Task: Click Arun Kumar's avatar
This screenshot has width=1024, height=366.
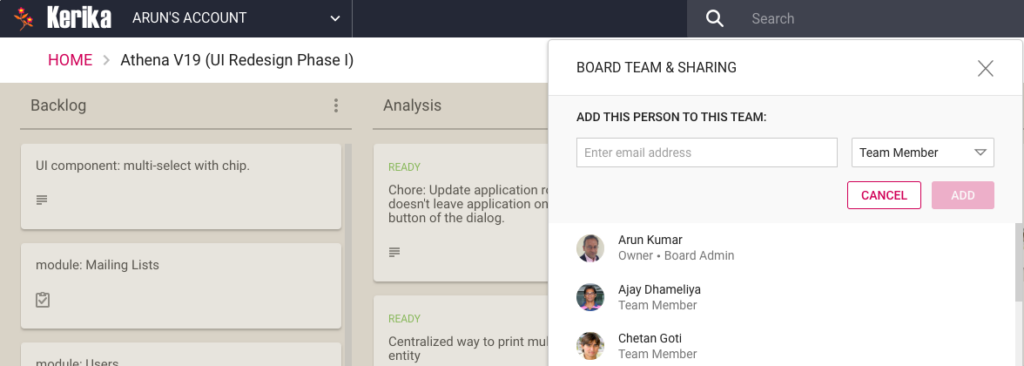Action: [590, 248]
